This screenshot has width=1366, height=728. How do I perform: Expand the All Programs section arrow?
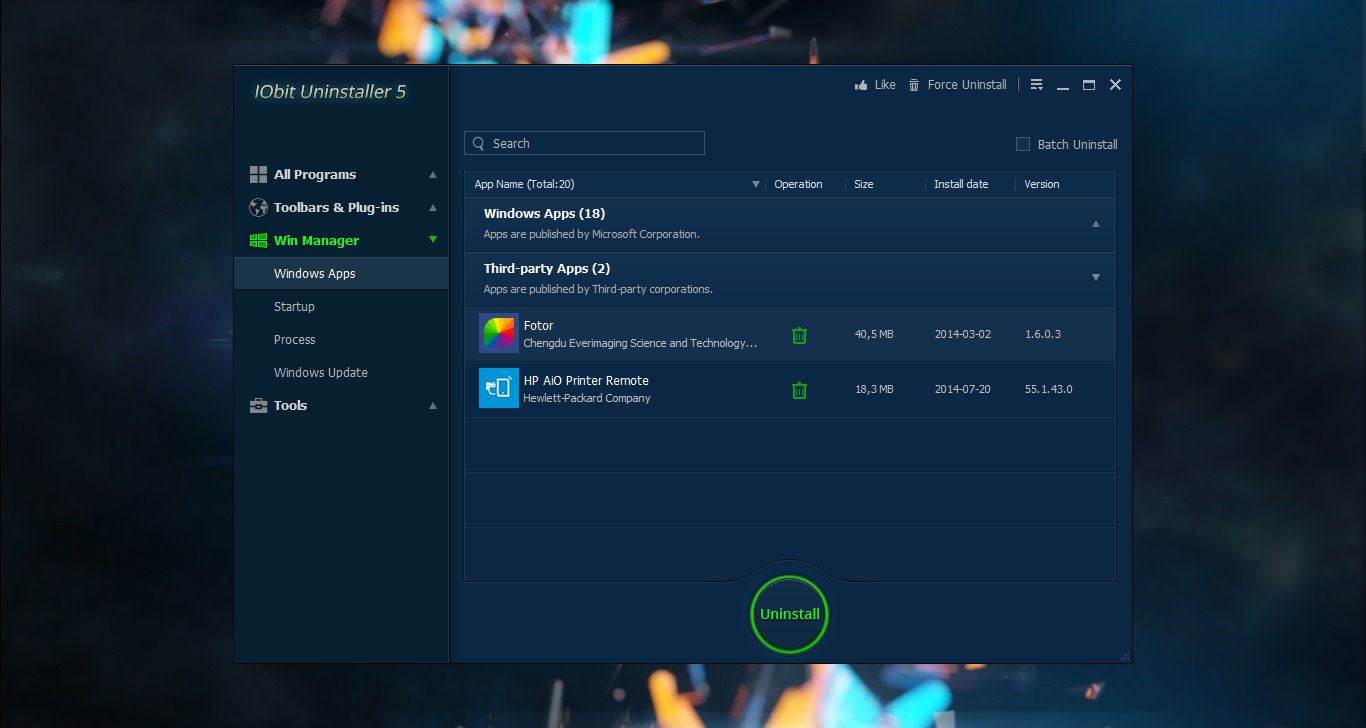pyautogui.click(x=433, y=174)
